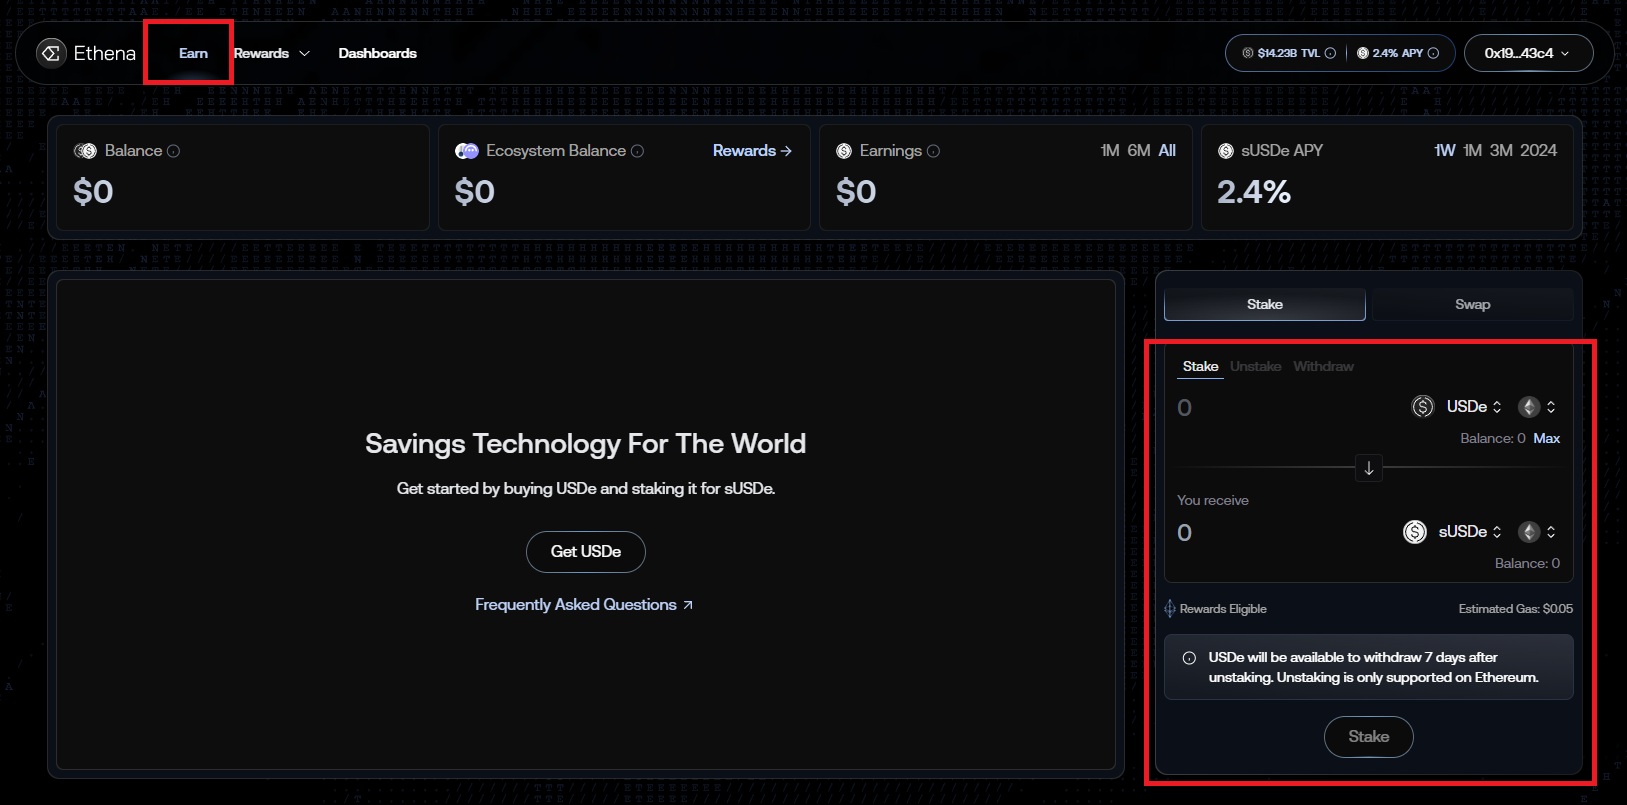
Task: Click the Rewards Eligible icon
Action: (1170, 609)
